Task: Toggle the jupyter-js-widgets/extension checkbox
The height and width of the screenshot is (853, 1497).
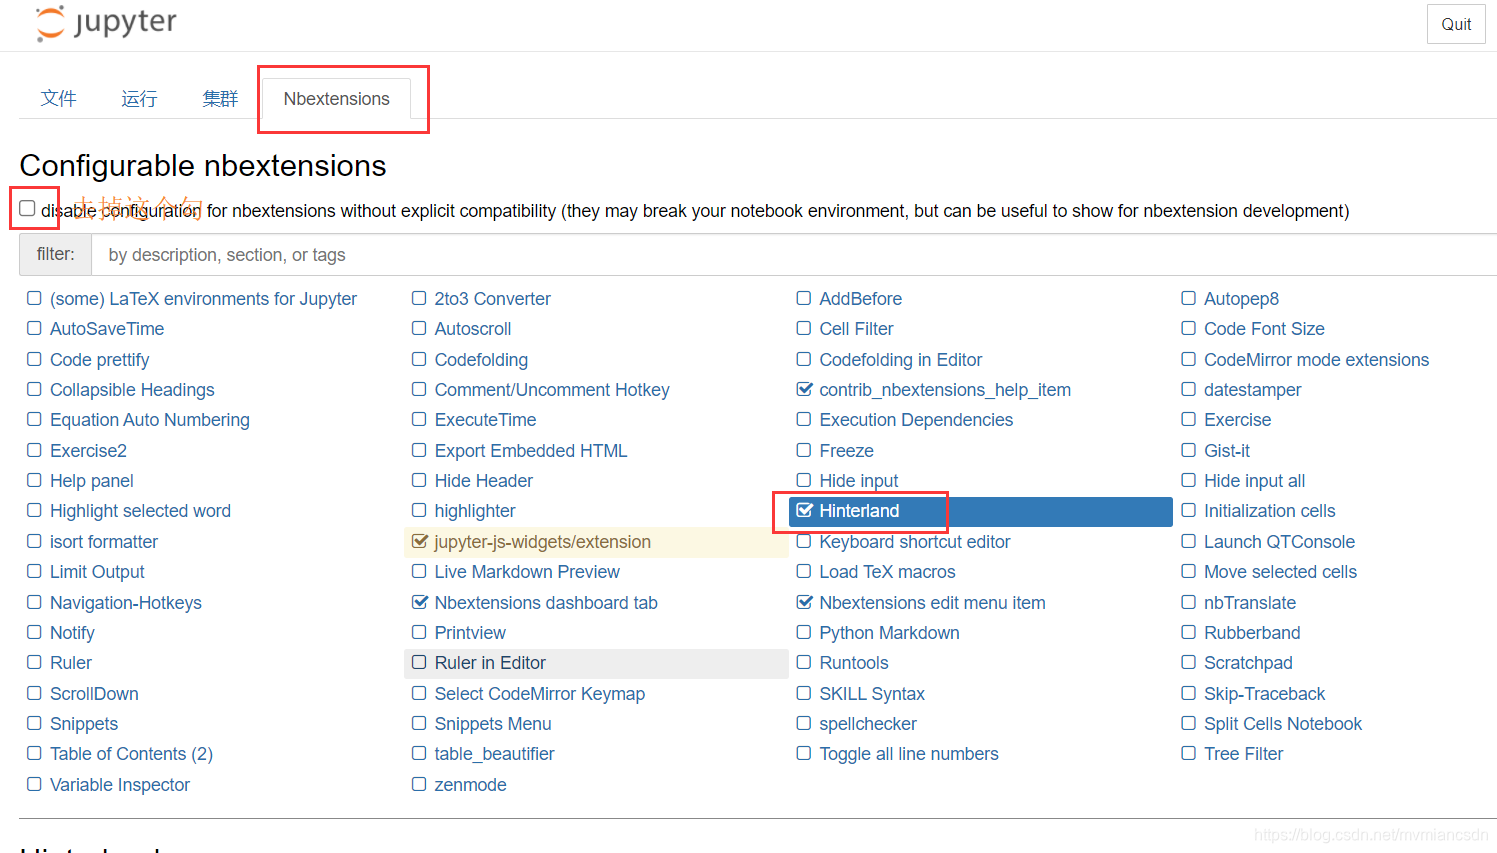Action: (x=419, y=542)
